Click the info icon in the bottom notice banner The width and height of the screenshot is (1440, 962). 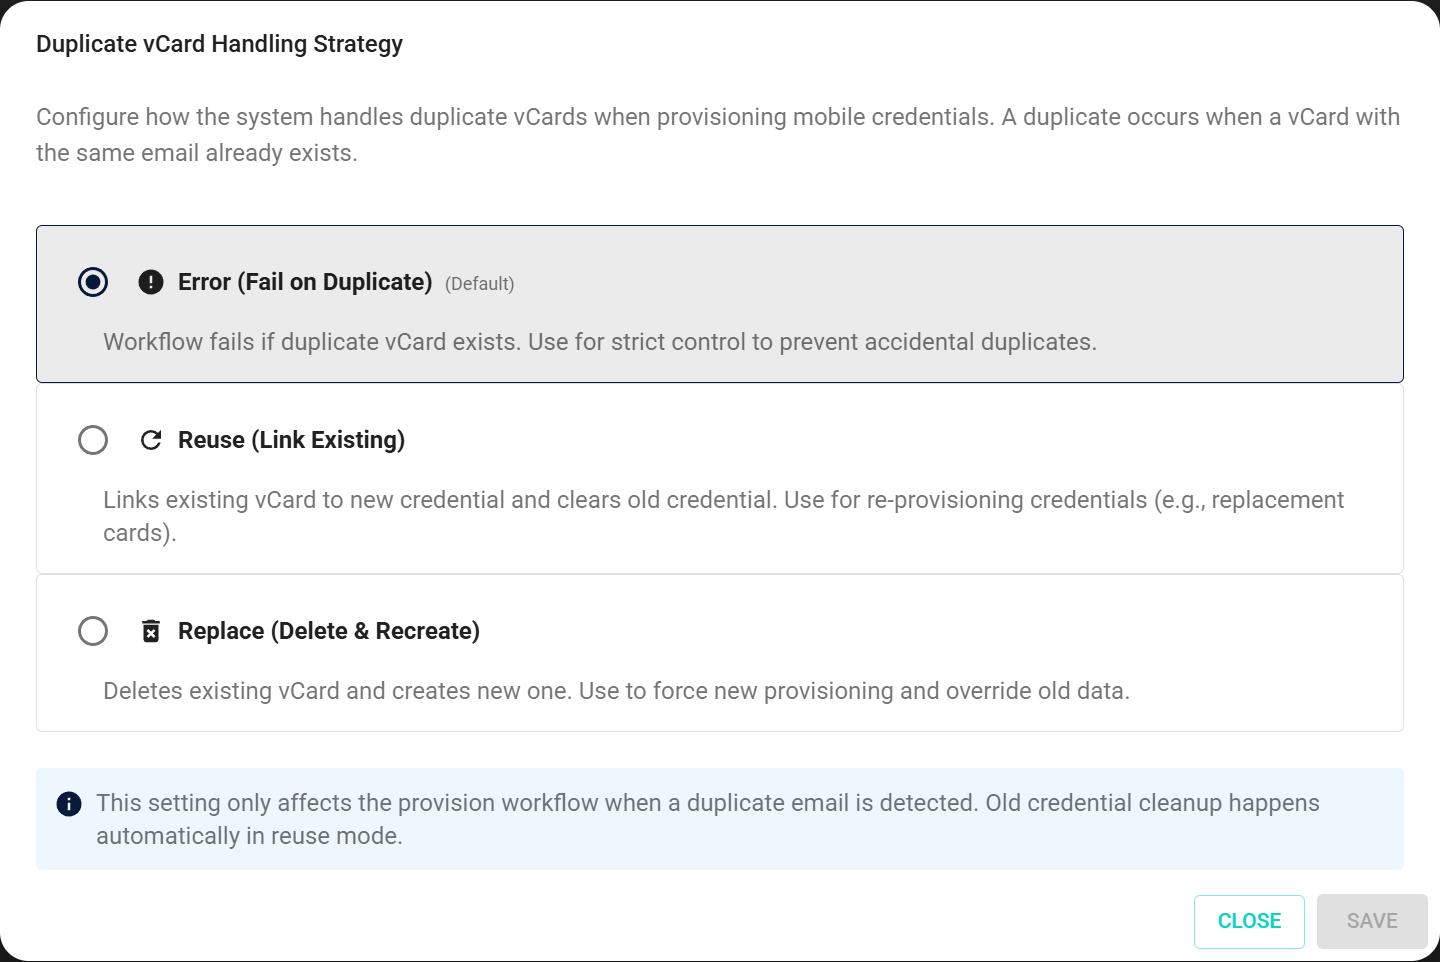click(x=68, y=804)
